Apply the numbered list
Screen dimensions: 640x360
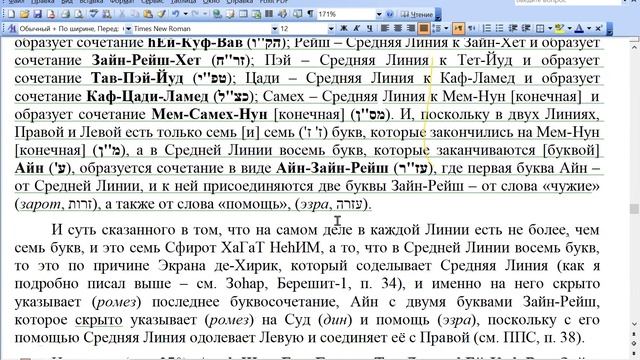(x=487, y=28)
